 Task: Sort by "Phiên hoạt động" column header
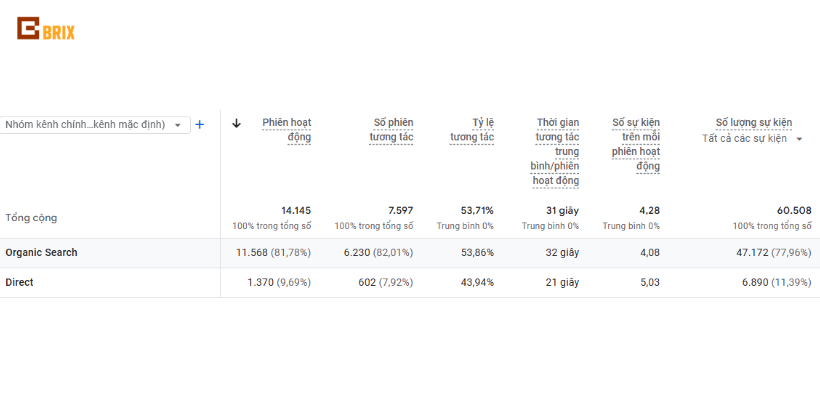tap(287, 129)
